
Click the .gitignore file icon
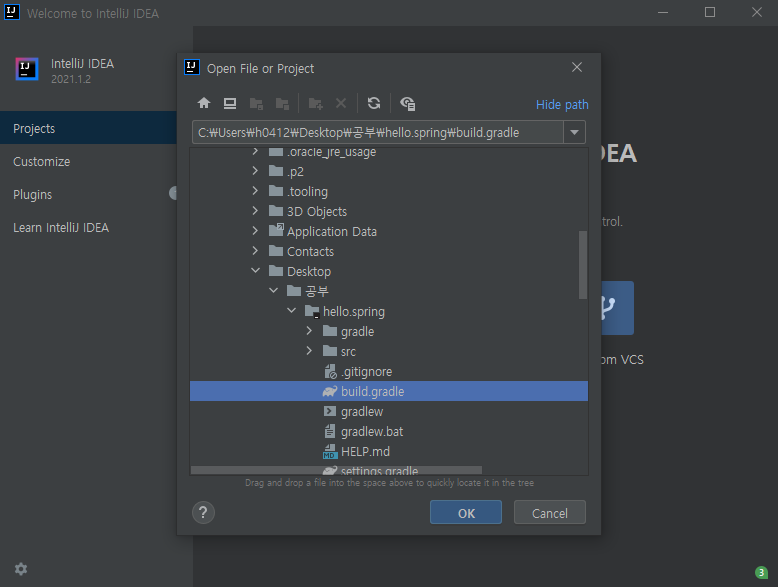coord(330,372)
